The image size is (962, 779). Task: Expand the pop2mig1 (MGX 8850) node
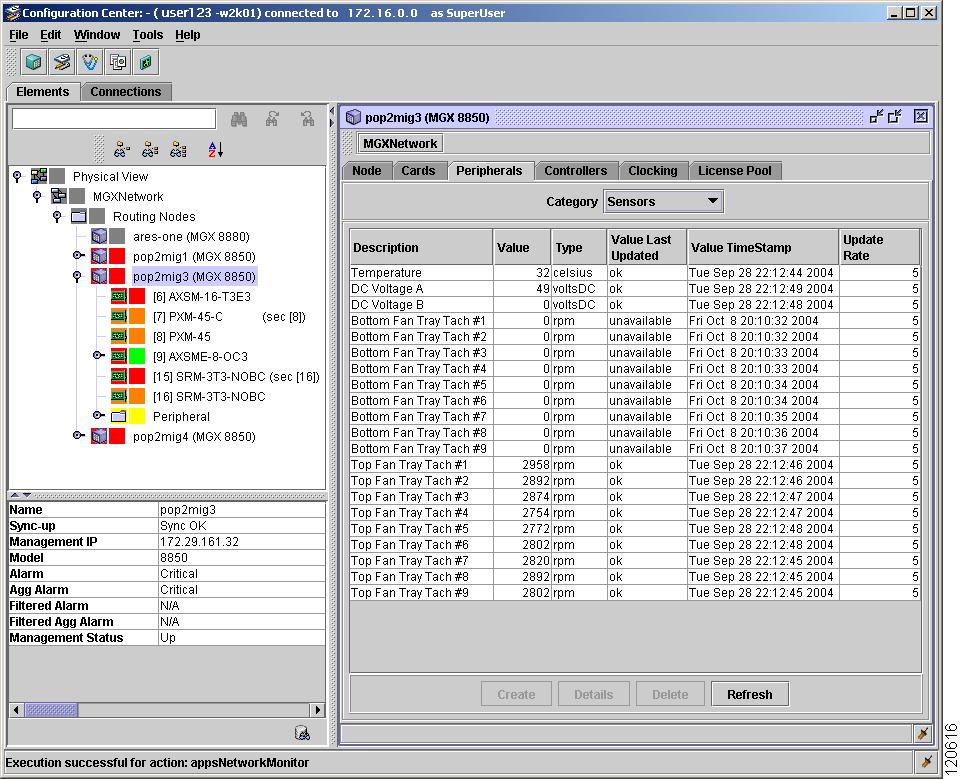click(x=79, y=256)
